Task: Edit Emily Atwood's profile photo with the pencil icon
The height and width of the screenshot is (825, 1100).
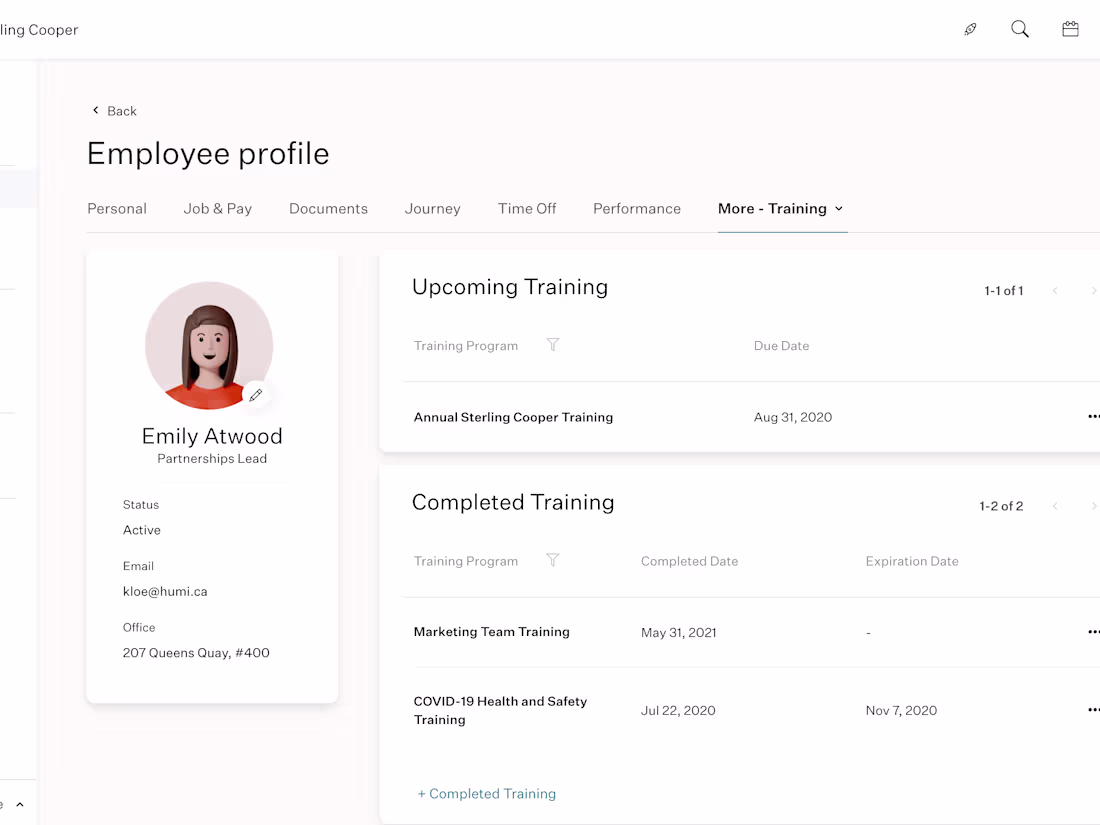Action: (x=256, y=395)
